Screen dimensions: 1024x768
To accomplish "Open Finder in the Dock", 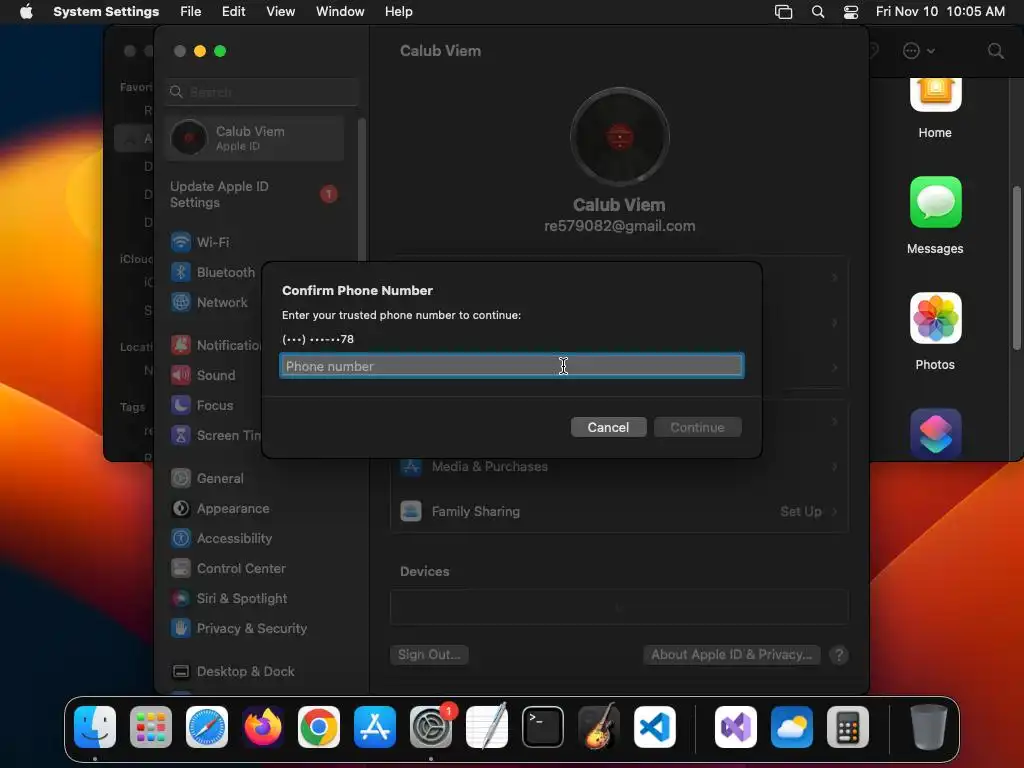I will point(95,727).
